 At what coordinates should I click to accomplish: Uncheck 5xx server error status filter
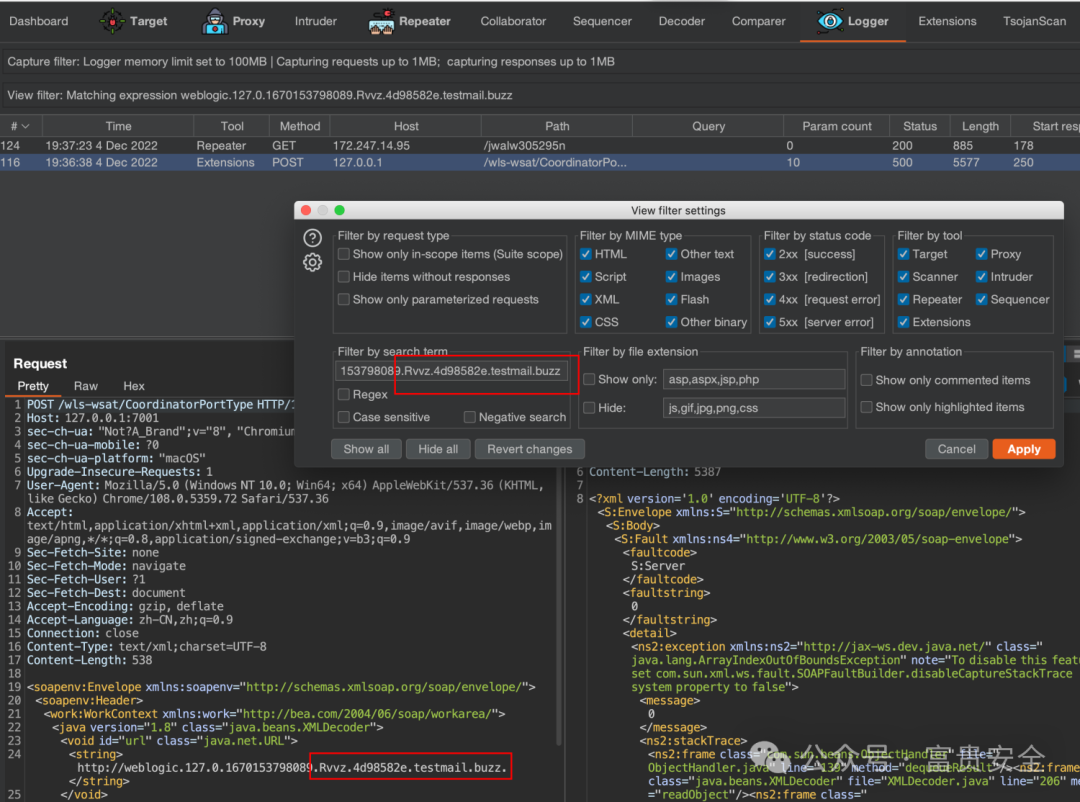(x=769, y=322)
